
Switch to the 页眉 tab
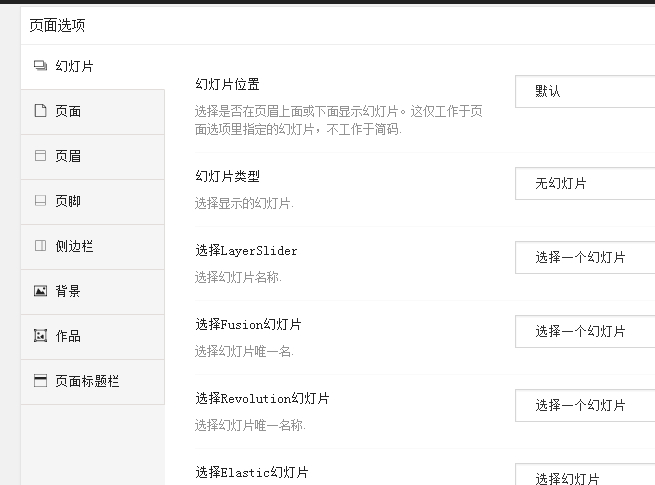[93, 157]
